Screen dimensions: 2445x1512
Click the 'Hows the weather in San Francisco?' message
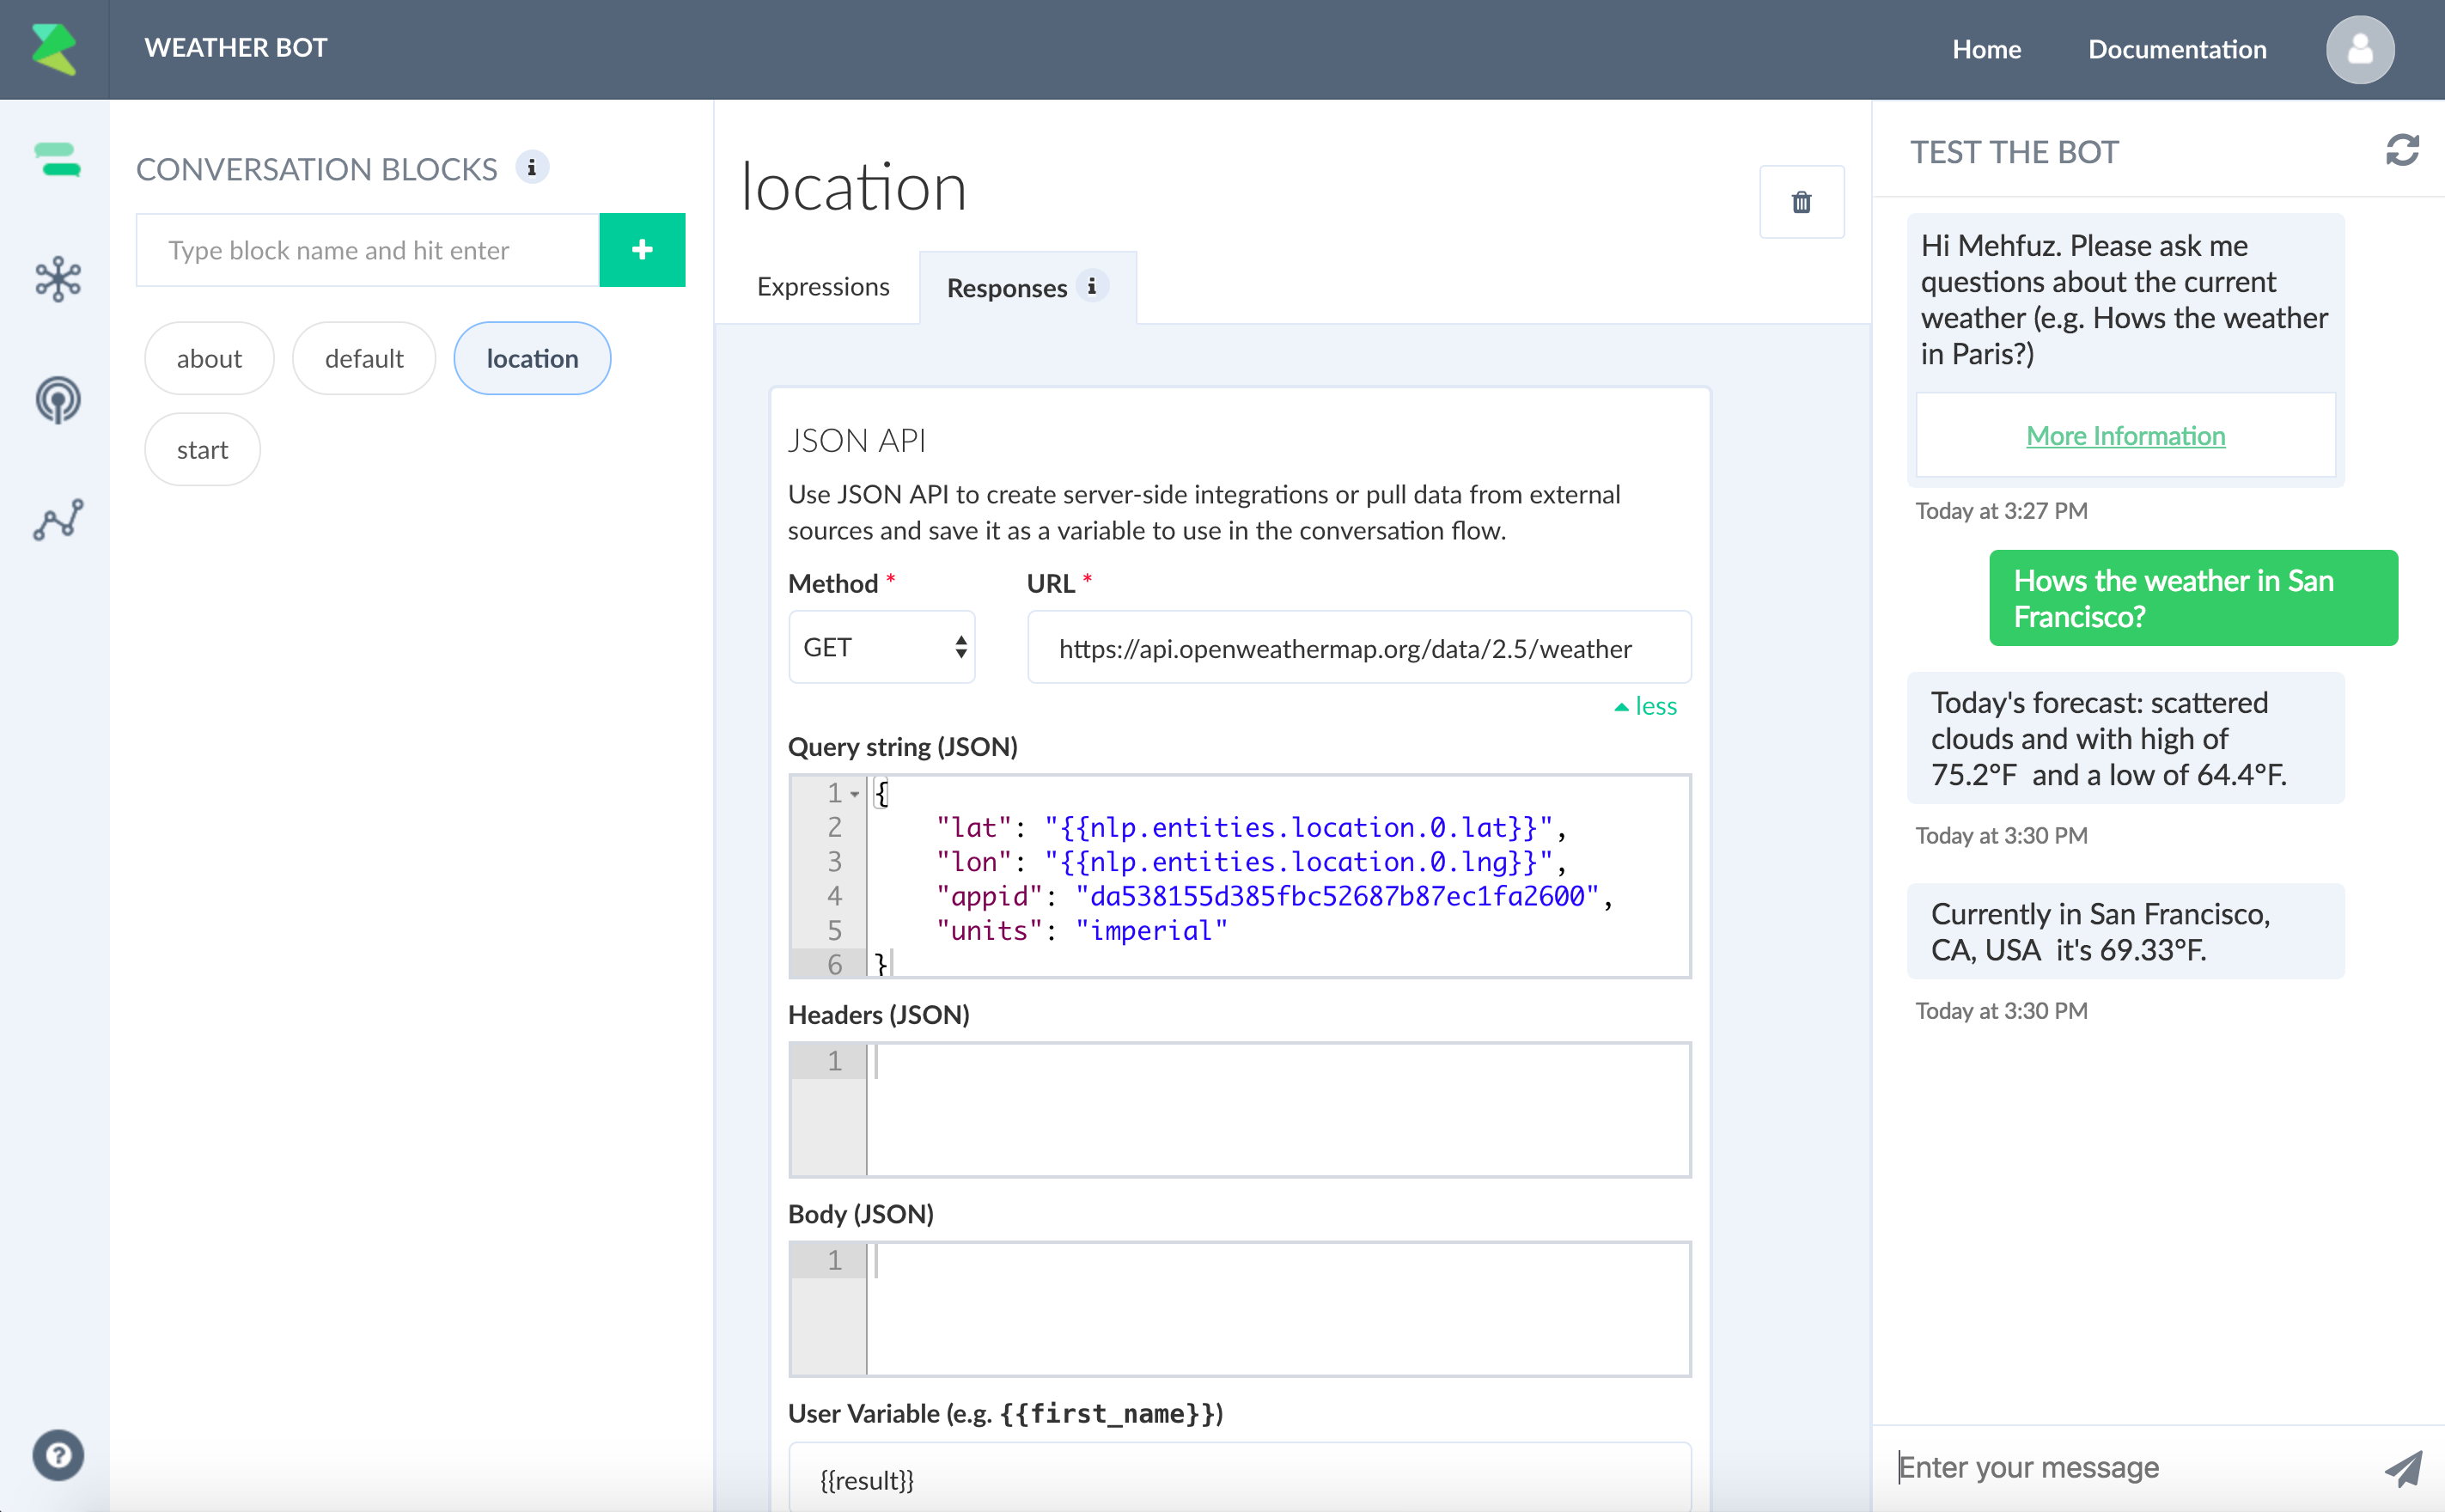click(2193, 598)
